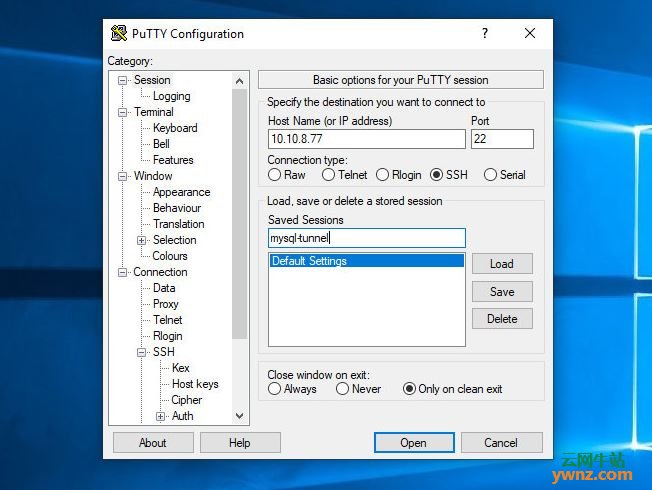Viewport: 652px width, 490px height.
Task: Choose Only on clean exit option
Action: point(409,389)
